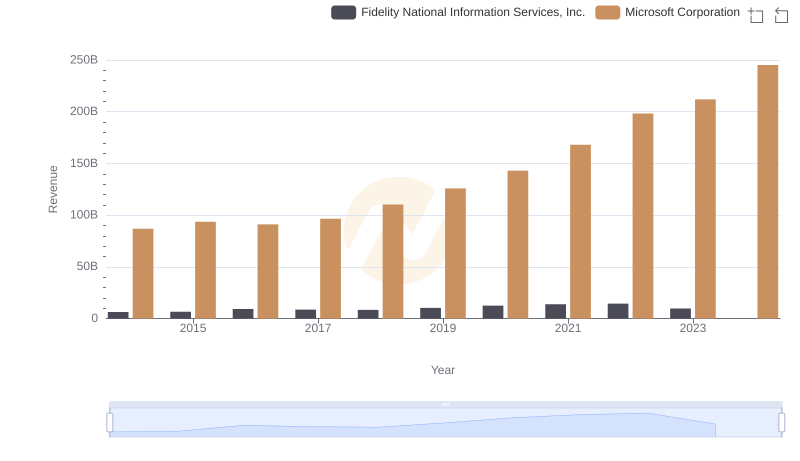Click the 2023 x-axis label
This screenshot has height=461, width=800.
coord(693,328)
